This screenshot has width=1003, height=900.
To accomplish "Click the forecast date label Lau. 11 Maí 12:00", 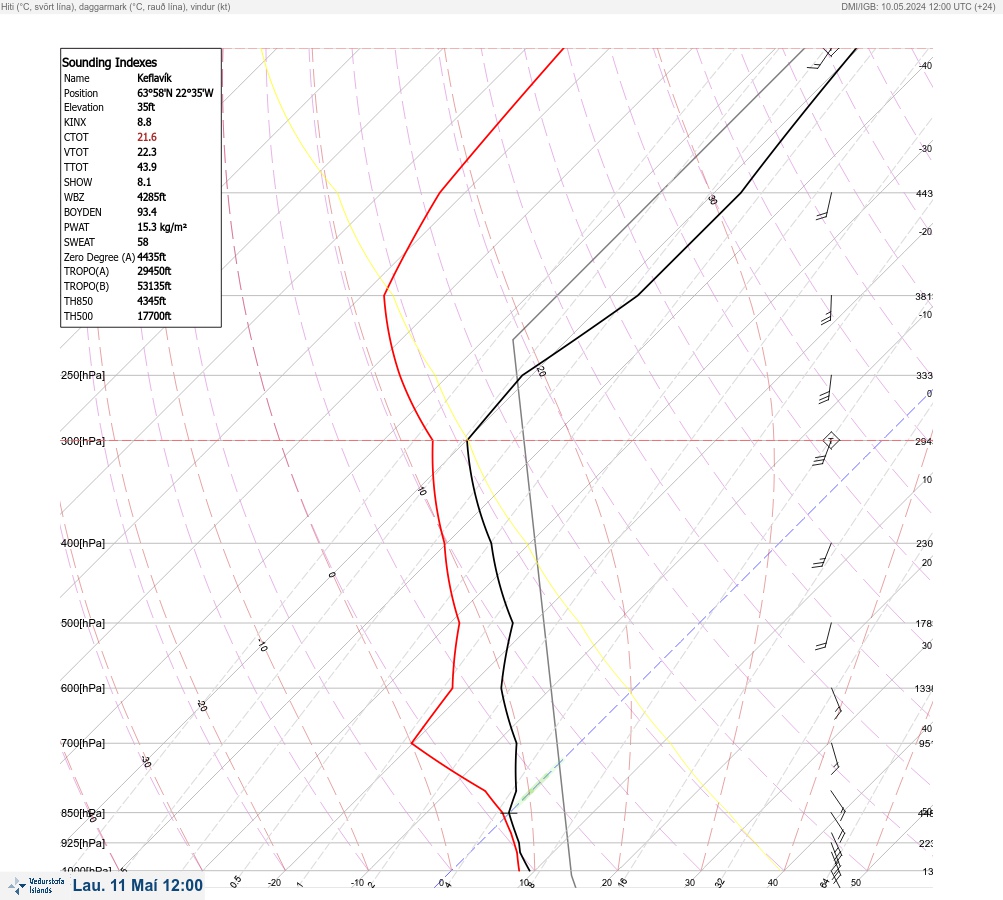I will pos(138,885).
